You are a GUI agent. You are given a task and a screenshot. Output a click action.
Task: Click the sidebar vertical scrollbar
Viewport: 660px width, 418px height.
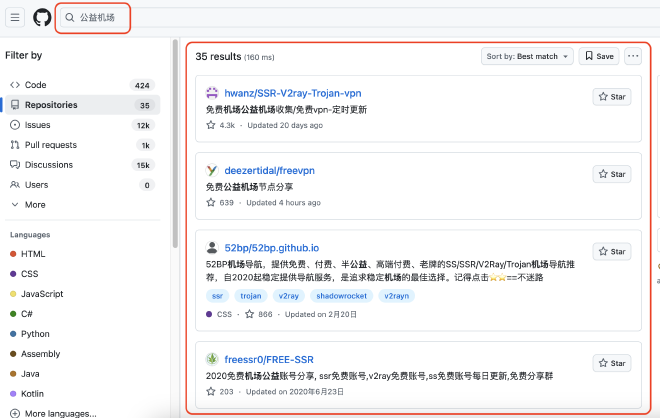coord(175,143)
